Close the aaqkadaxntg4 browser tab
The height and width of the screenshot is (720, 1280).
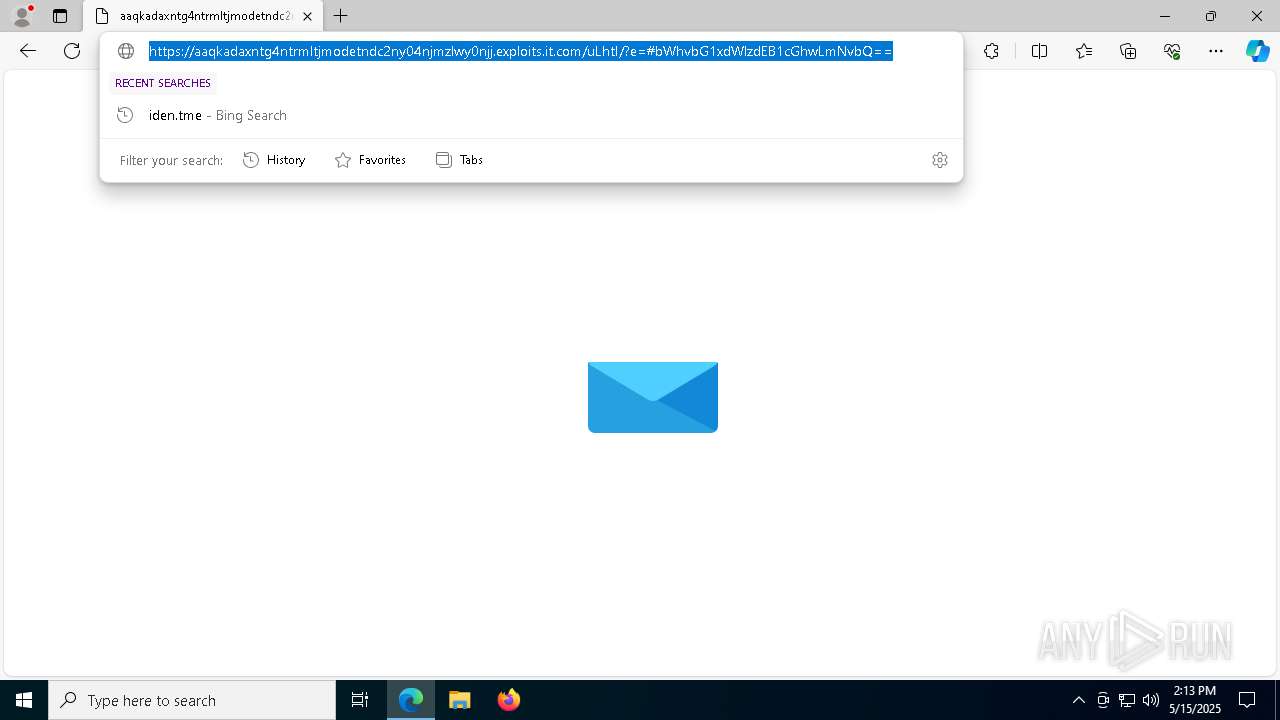tap(307, 16)
